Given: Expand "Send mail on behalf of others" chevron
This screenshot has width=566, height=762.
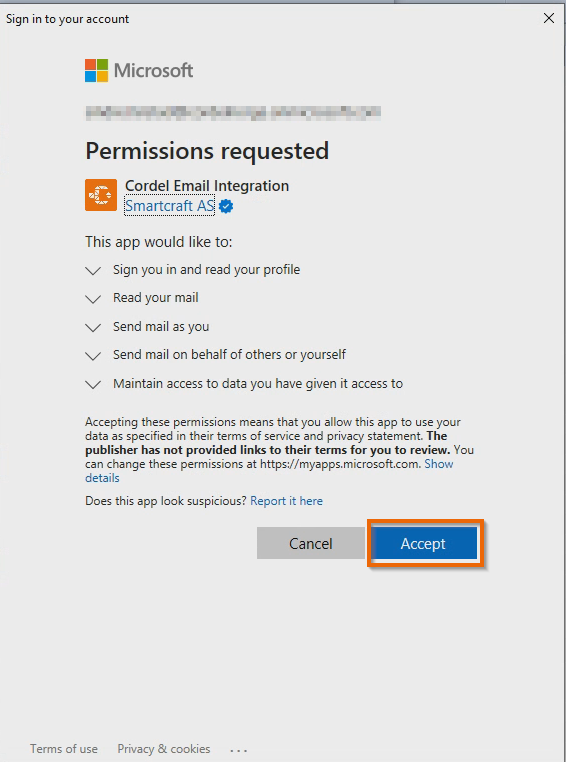Looking at the screenshot, I should point(93,356).
